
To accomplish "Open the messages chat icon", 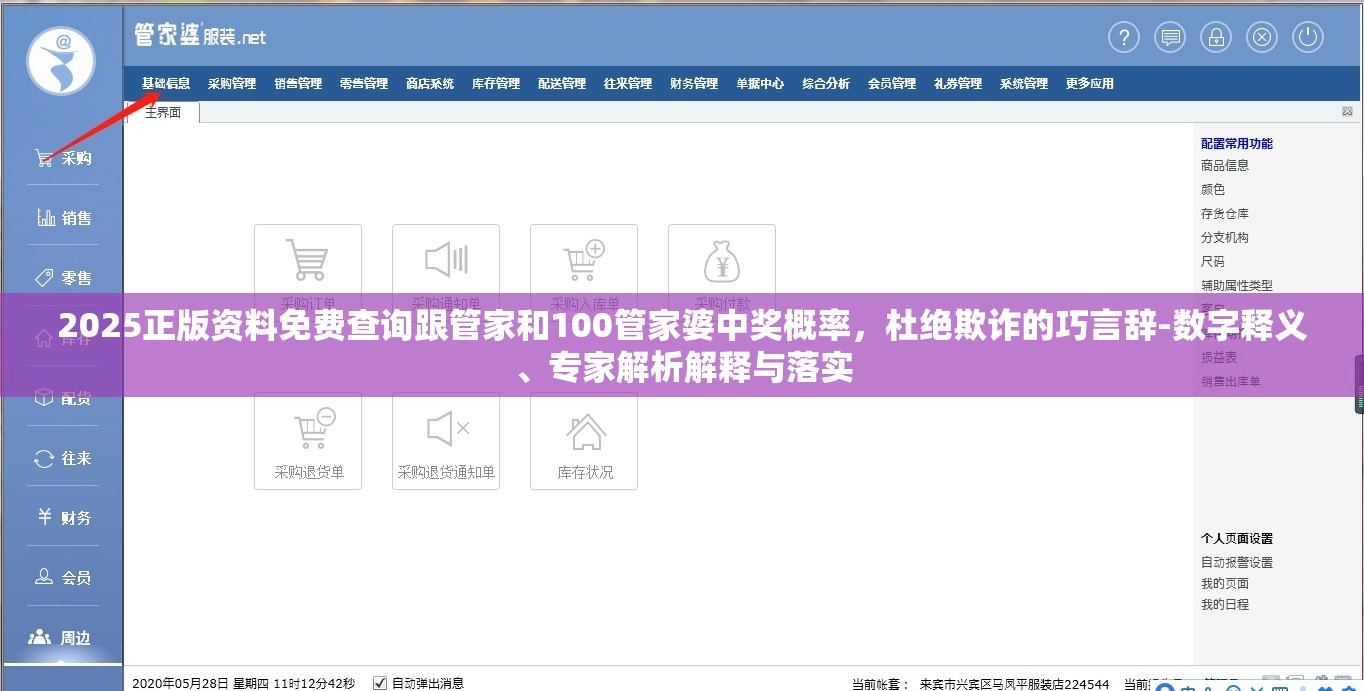I will pos(1170,38).
